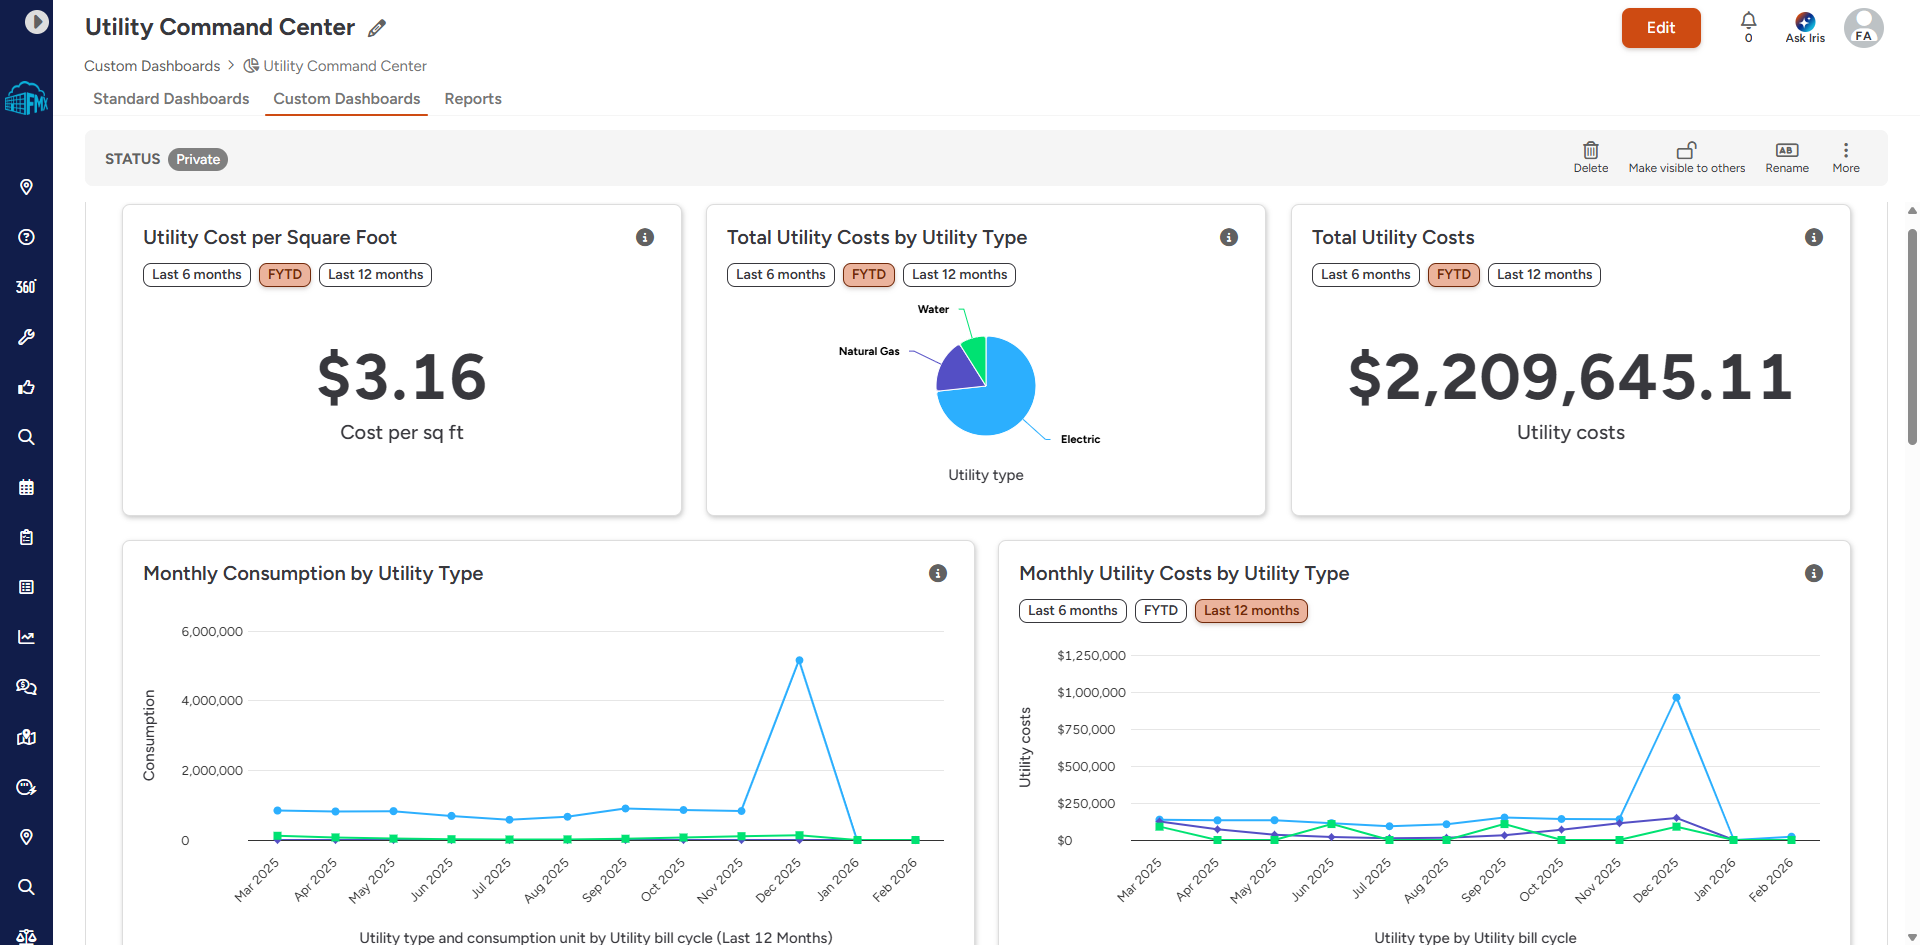This screenshot has height=945, width=1920.
Task: Open the sidebar wrench maintenance icon
Action: coord(27,337)
